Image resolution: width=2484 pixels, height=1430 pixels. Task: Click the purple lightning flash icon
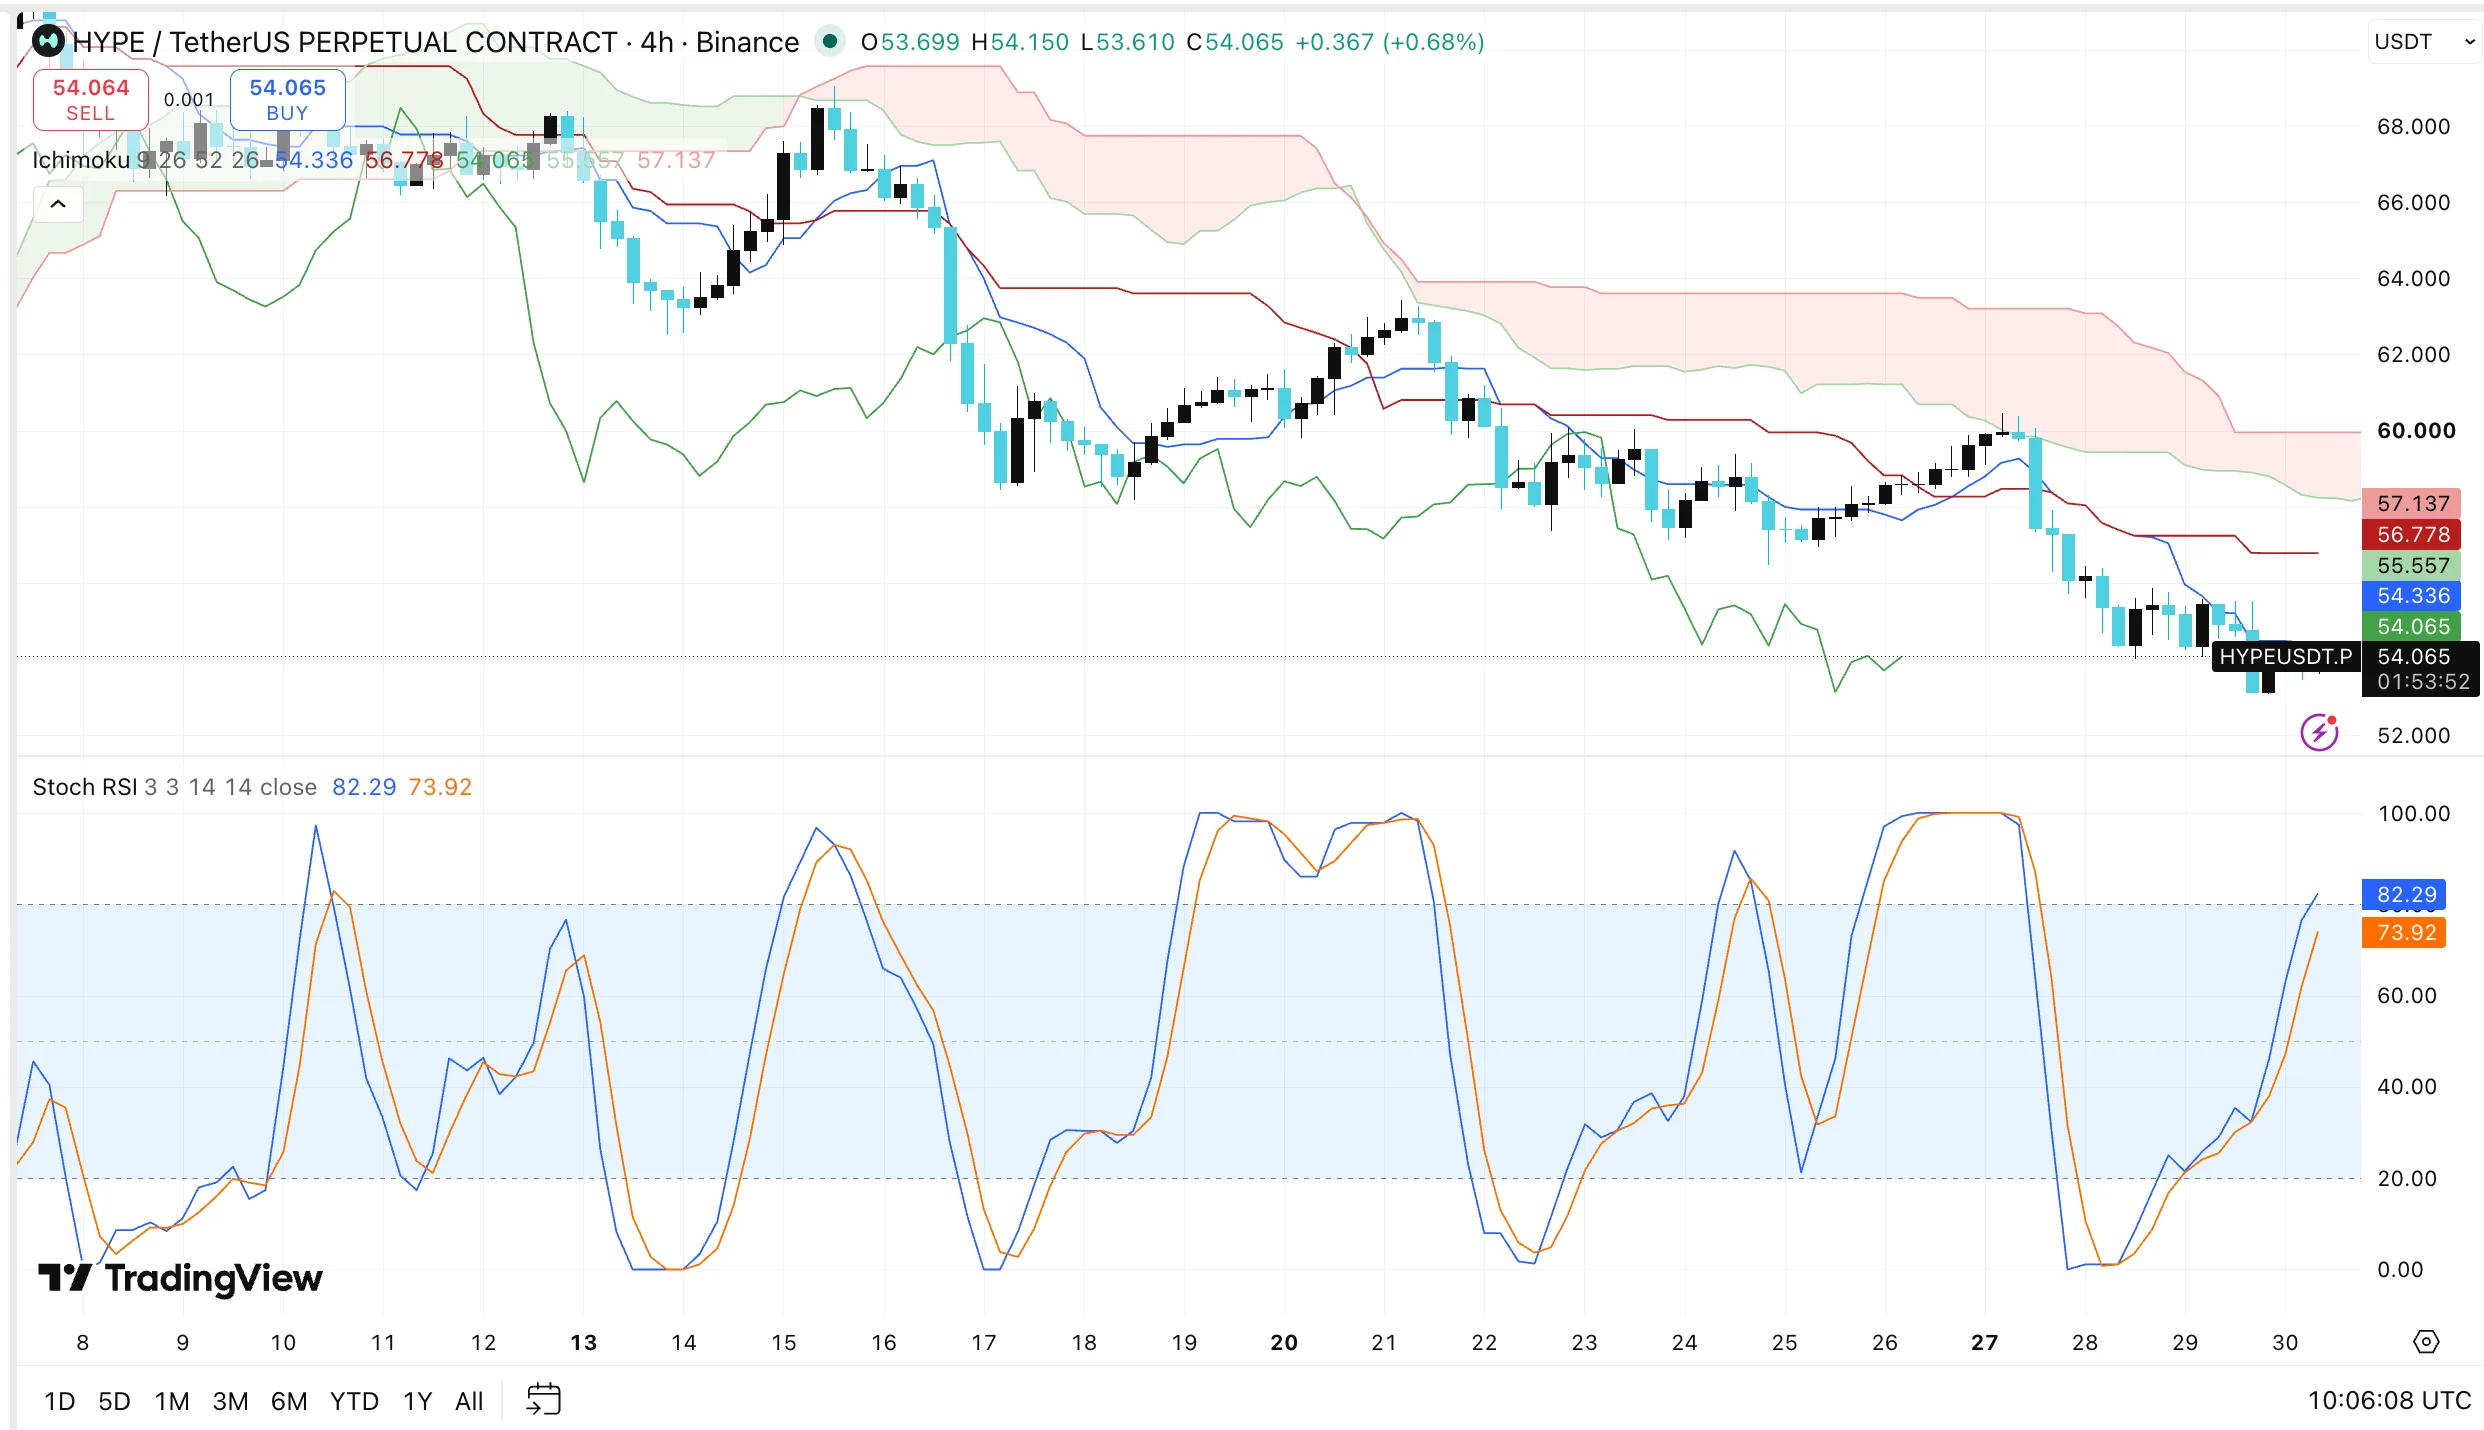pyautogui.click(x=2318, y=732)
